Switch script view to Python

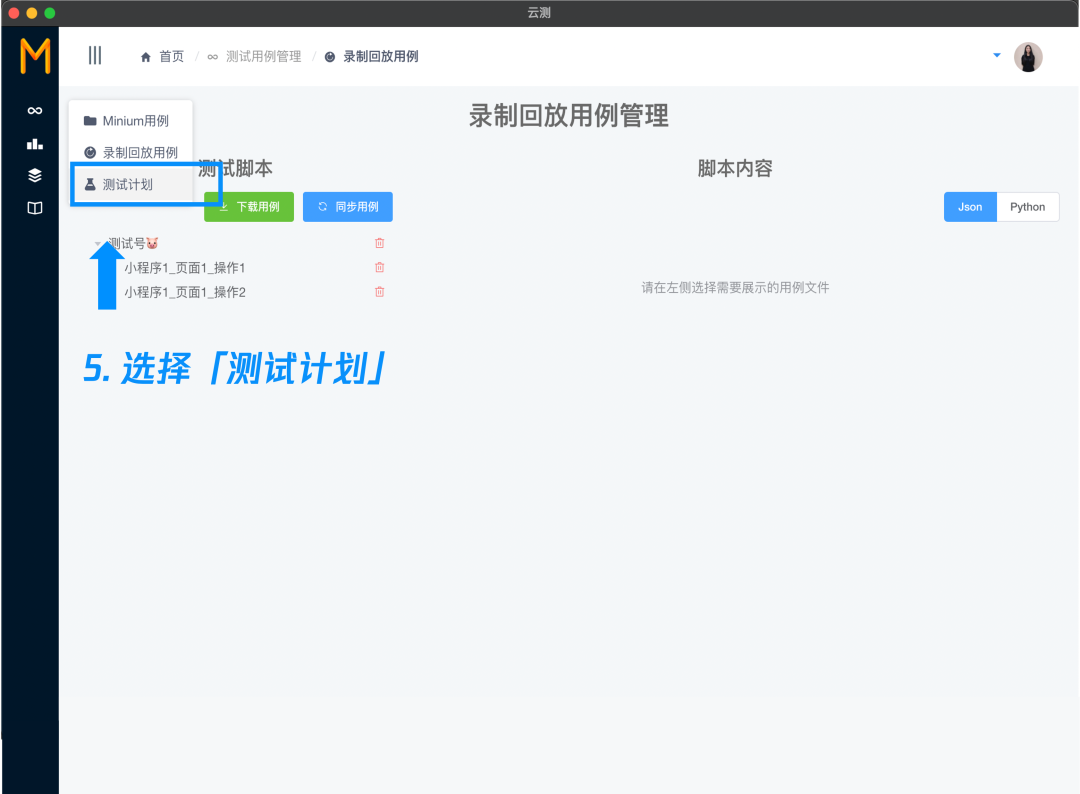pyautogui.click(x=1028, y=207)
